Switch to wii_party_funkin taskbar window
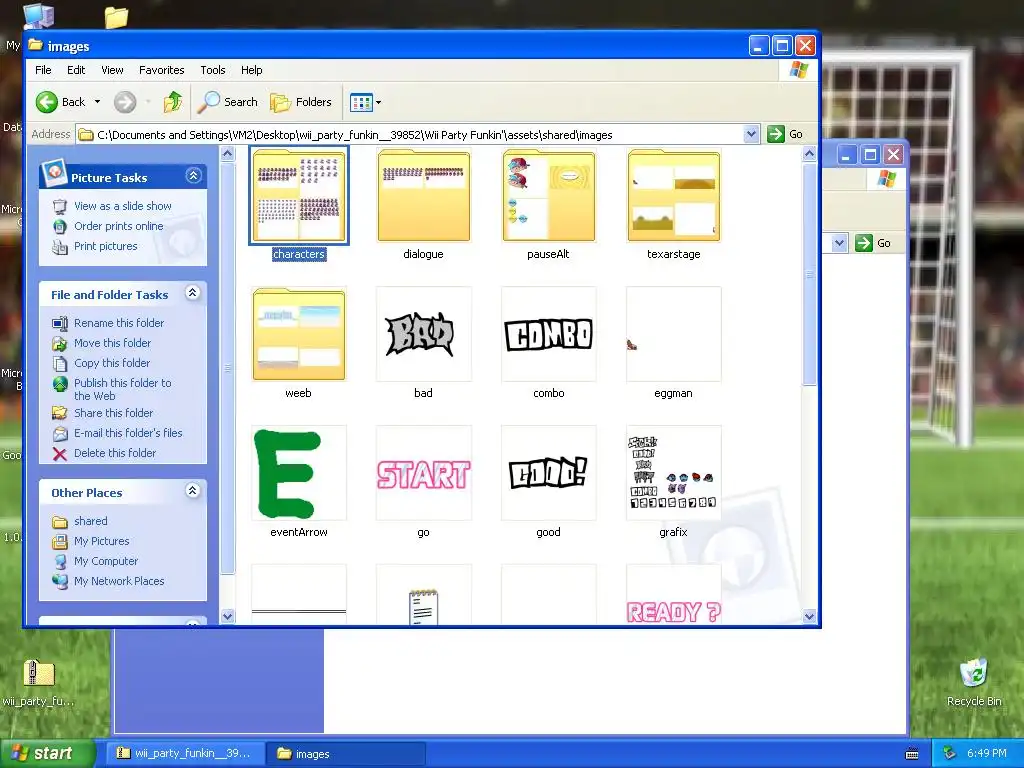 point(185,754)
